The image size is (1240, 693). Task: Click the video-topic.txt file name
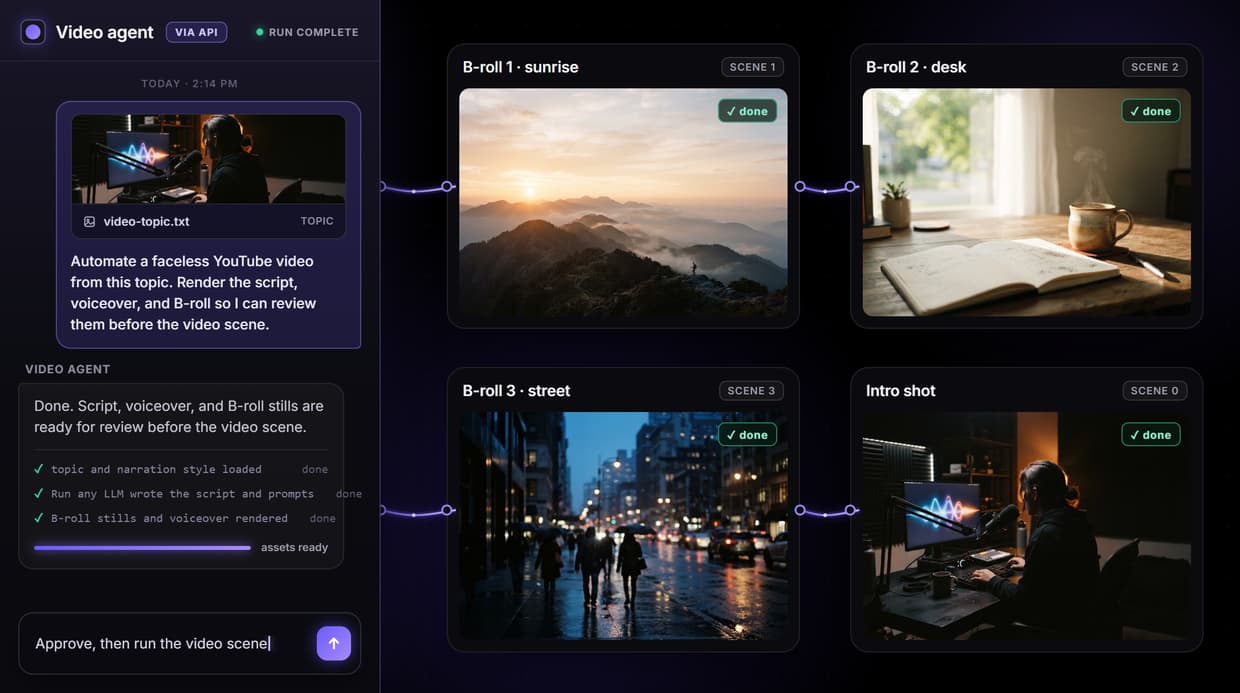(x=146, y=221)
